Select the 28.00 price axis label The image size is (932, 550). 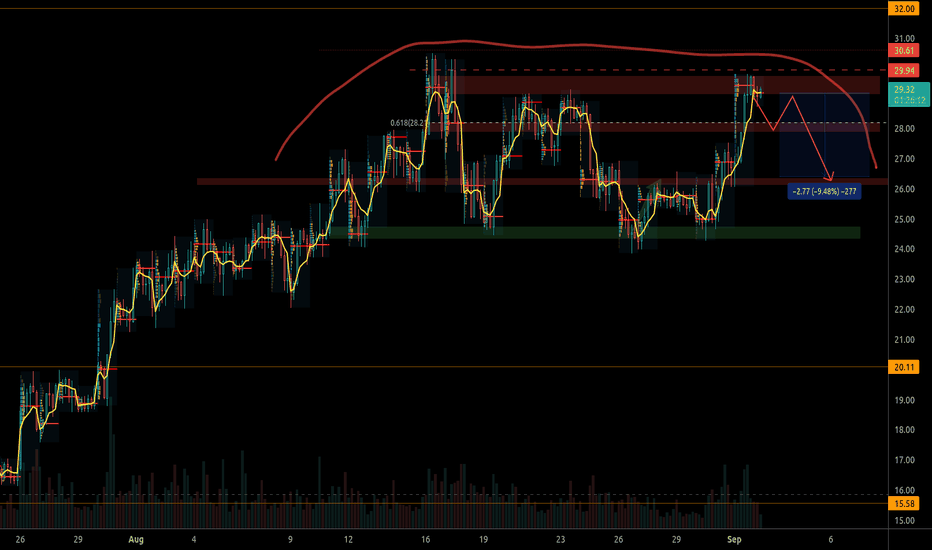pyautogui.click(x=904, y=129)
